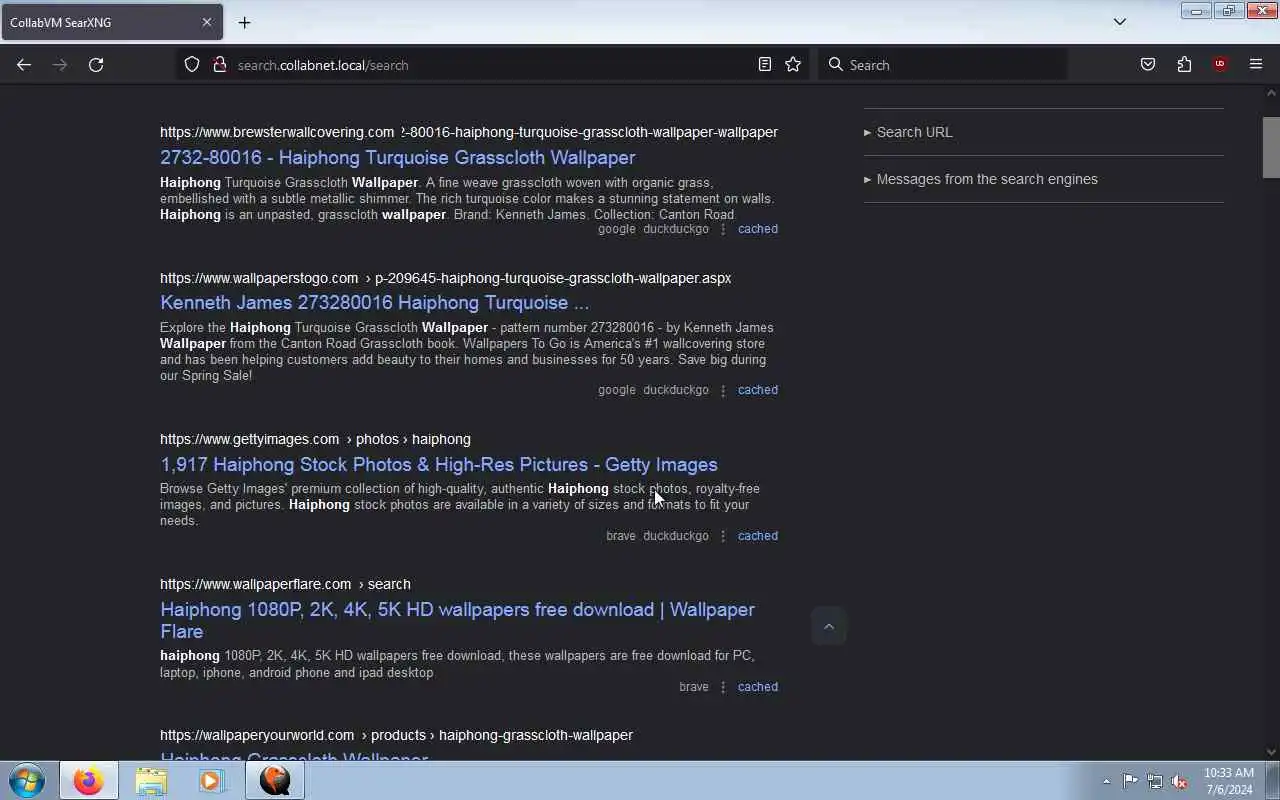Image resolution: width=1280 pixels, height=800 pixels.
Task: Show hidden system tray icons
Action: point(1106,781)
